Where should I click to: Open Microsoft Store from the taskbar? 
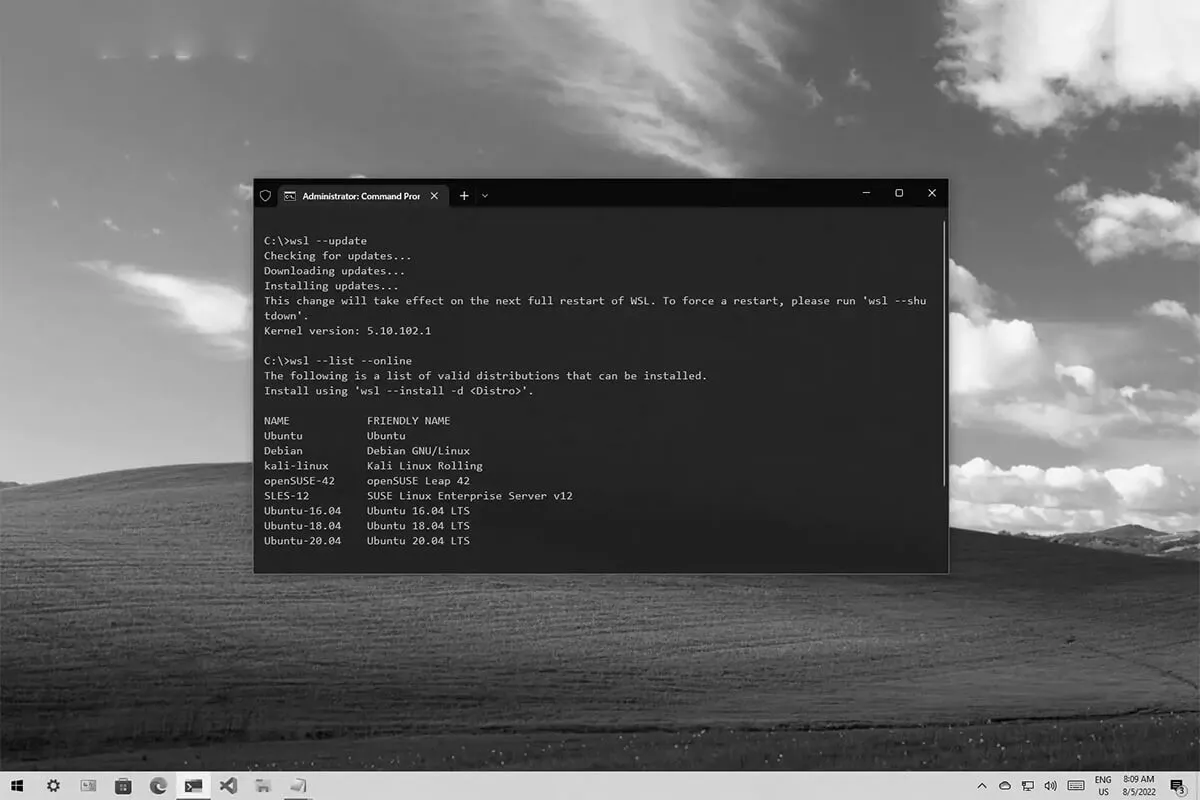click(123, 786)
